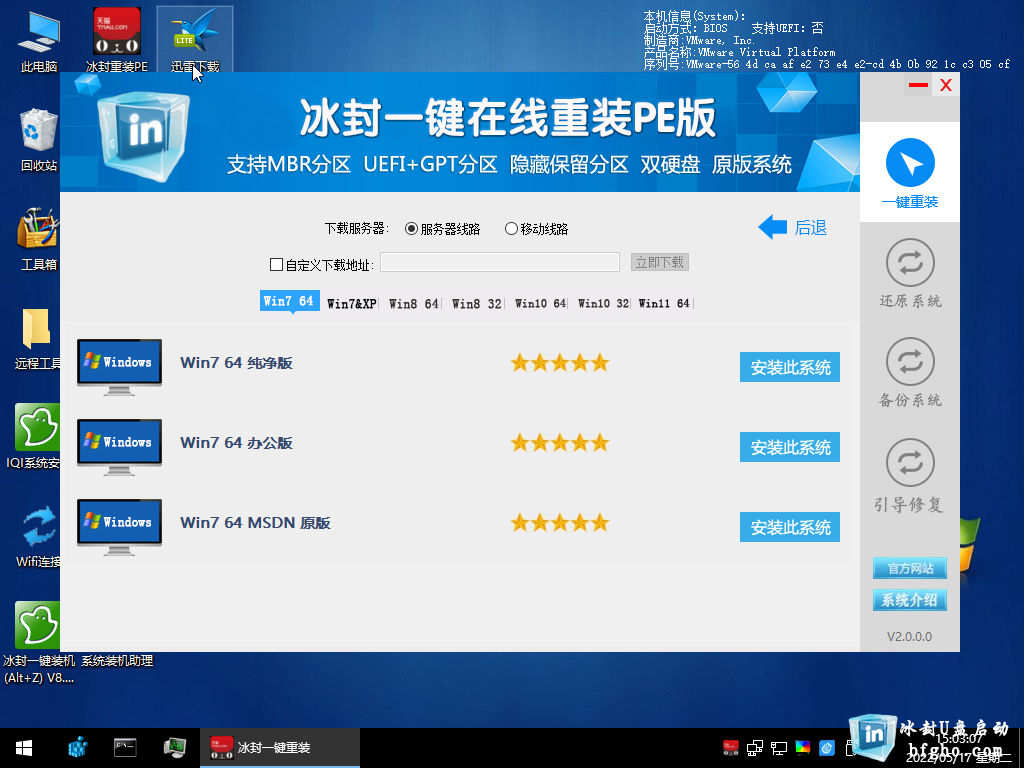The width and height of the screenshot is (1024, 768).
Task: Select 迅雷下载 desktop icon
Action: click(x=195, y=40)
